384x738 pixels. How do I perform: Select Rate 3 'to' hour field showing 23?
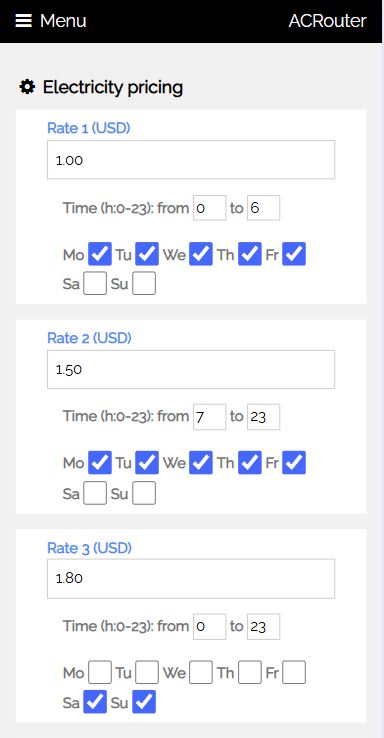[x=264, y=626]
